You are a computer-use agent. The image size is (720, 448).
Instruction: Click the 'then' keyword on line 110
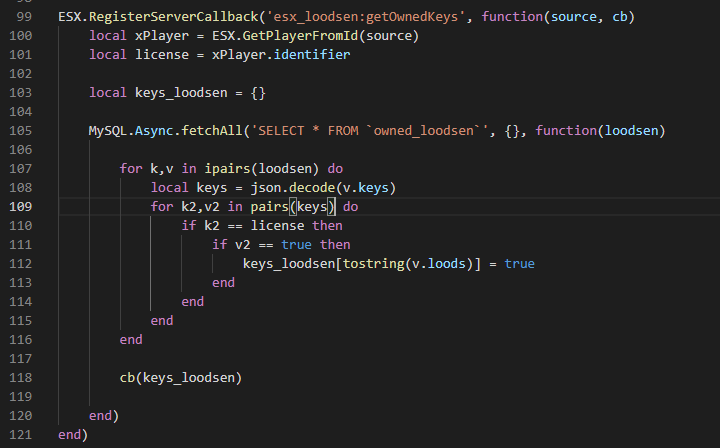[x=327, y=226]
